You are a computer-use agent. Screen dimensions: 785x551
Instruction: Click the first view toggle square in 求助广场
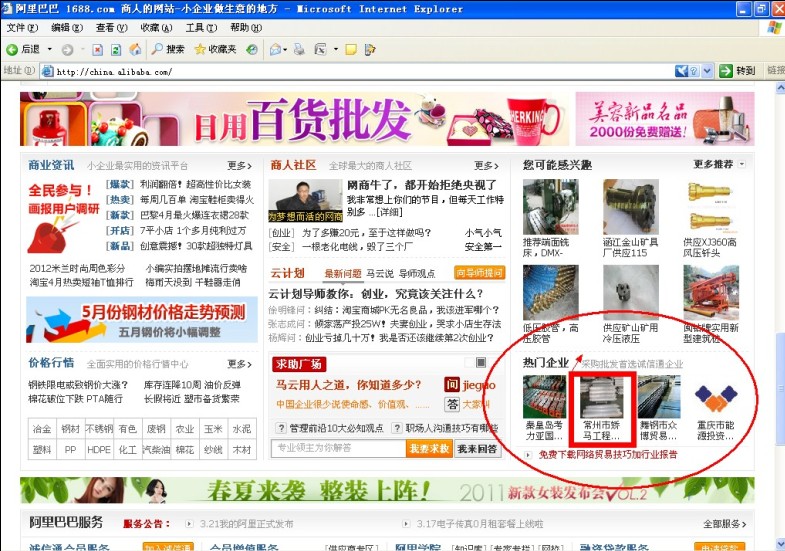pos(469,362)
